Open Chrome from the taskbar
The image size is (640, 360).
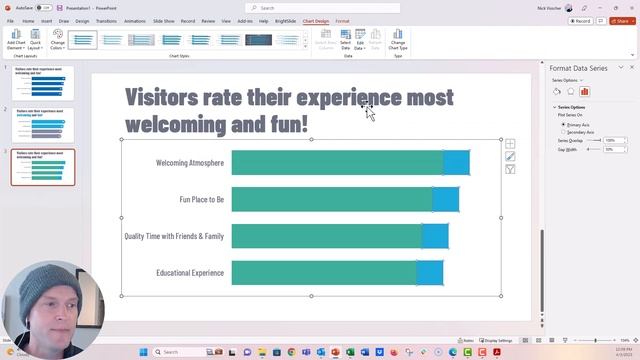click(x=291, y=352)
